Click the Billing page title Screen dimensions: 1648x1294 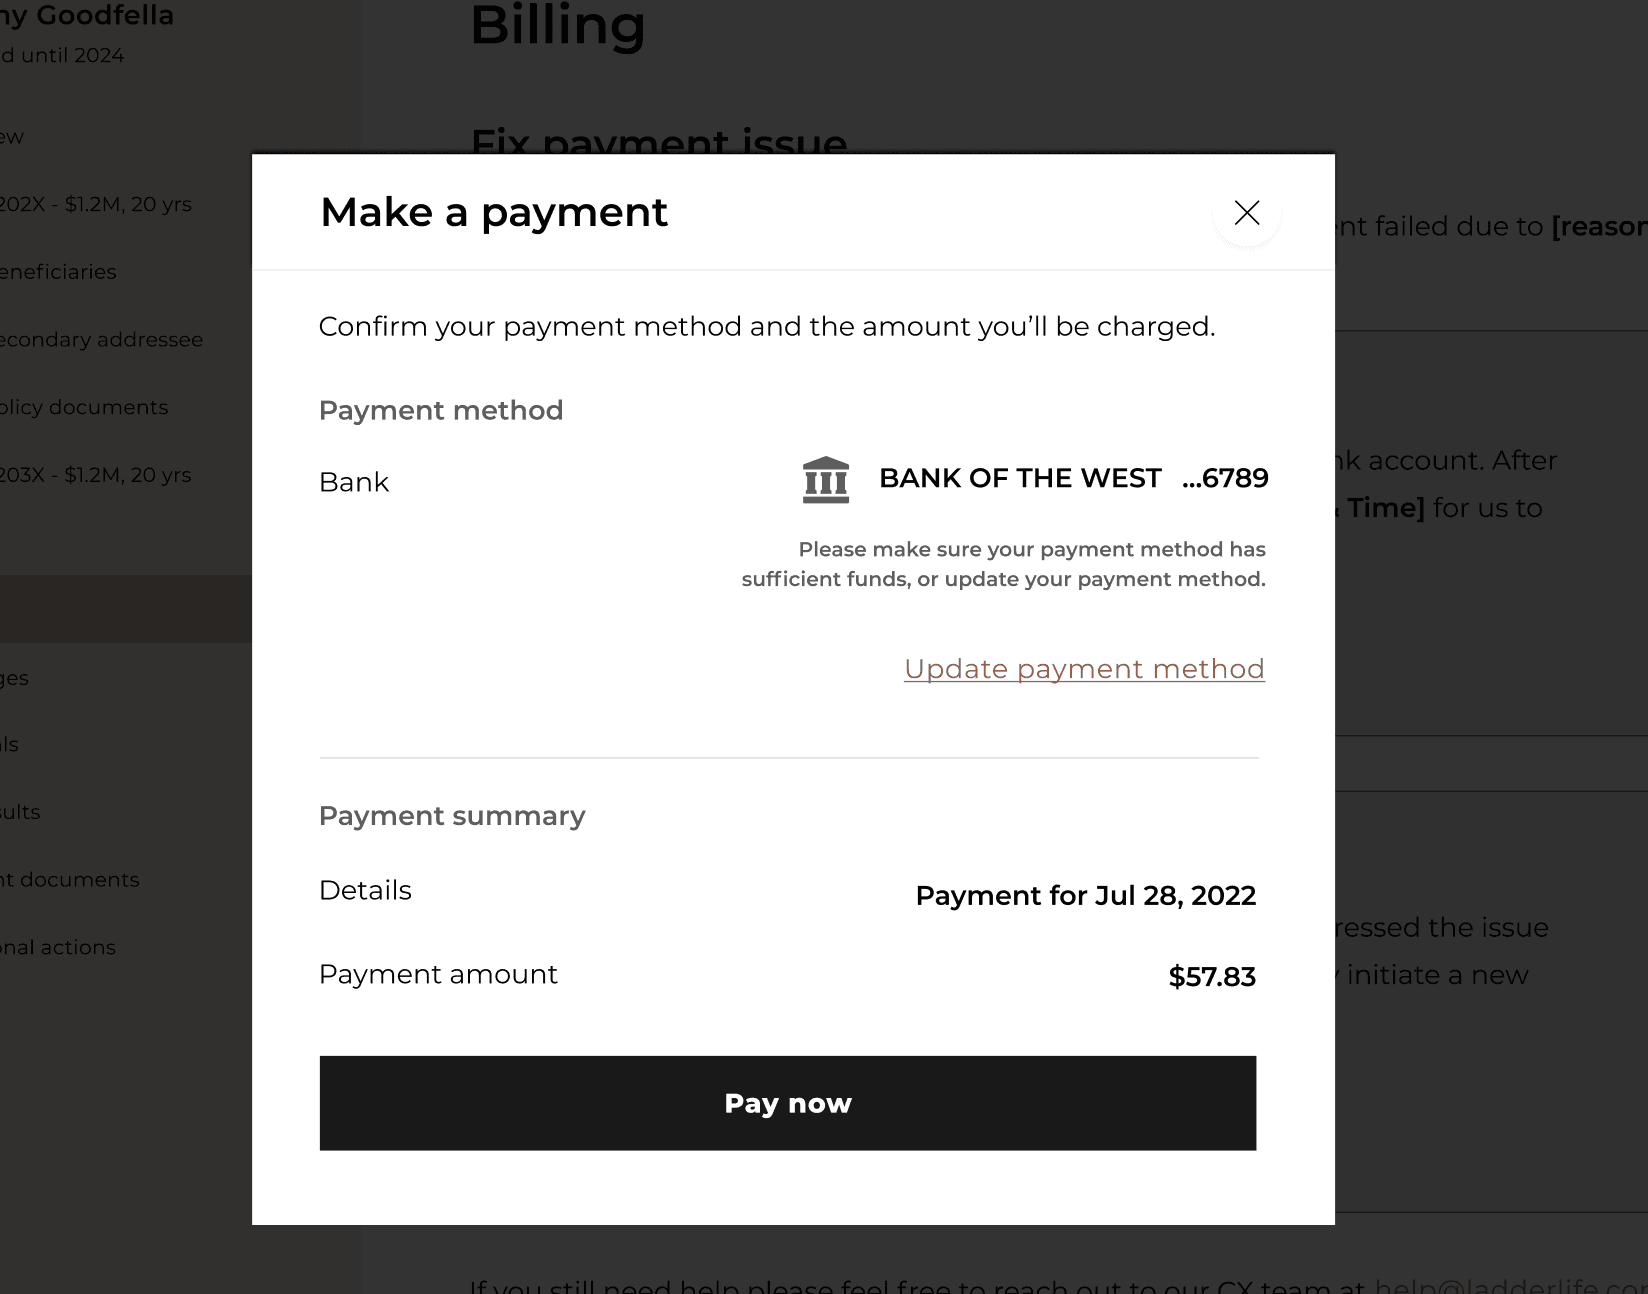pos(559,27)
